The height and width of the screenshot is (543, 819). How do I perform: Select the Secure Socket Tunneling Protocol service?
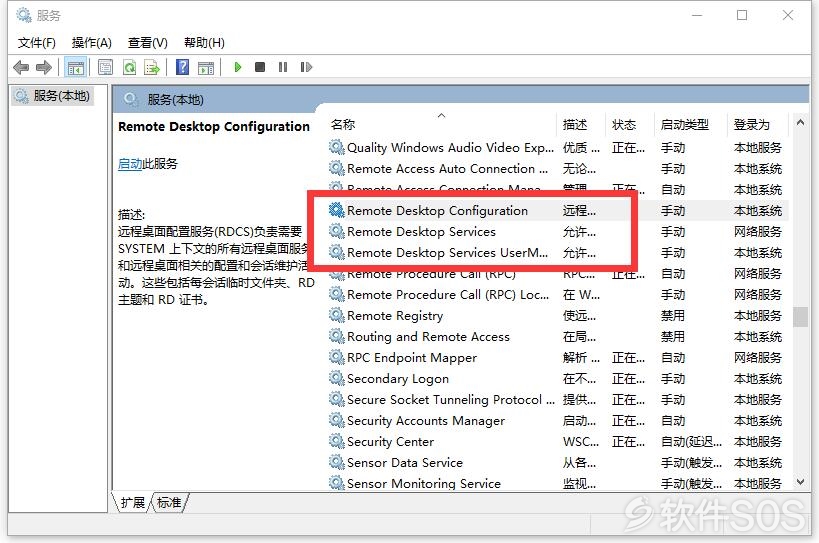pyautogui.click(x=451, y=399)
